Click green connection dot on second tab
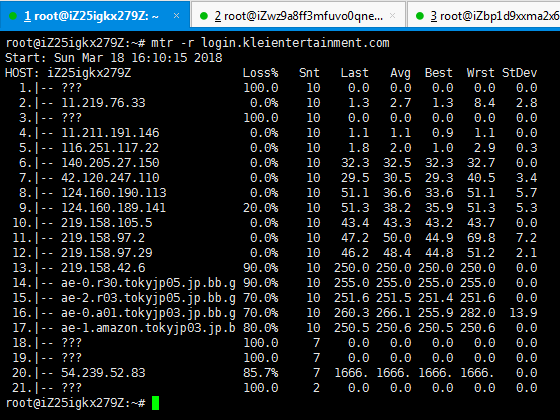The width and height of the screenshot is (560, 420). point(204,16)
